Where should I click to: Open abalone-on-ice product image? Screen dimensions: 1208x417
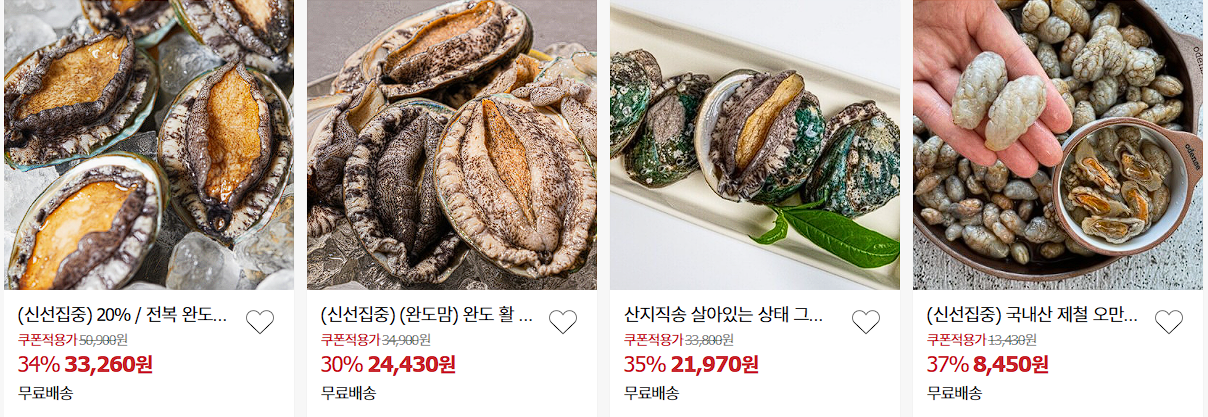[149, 145]
